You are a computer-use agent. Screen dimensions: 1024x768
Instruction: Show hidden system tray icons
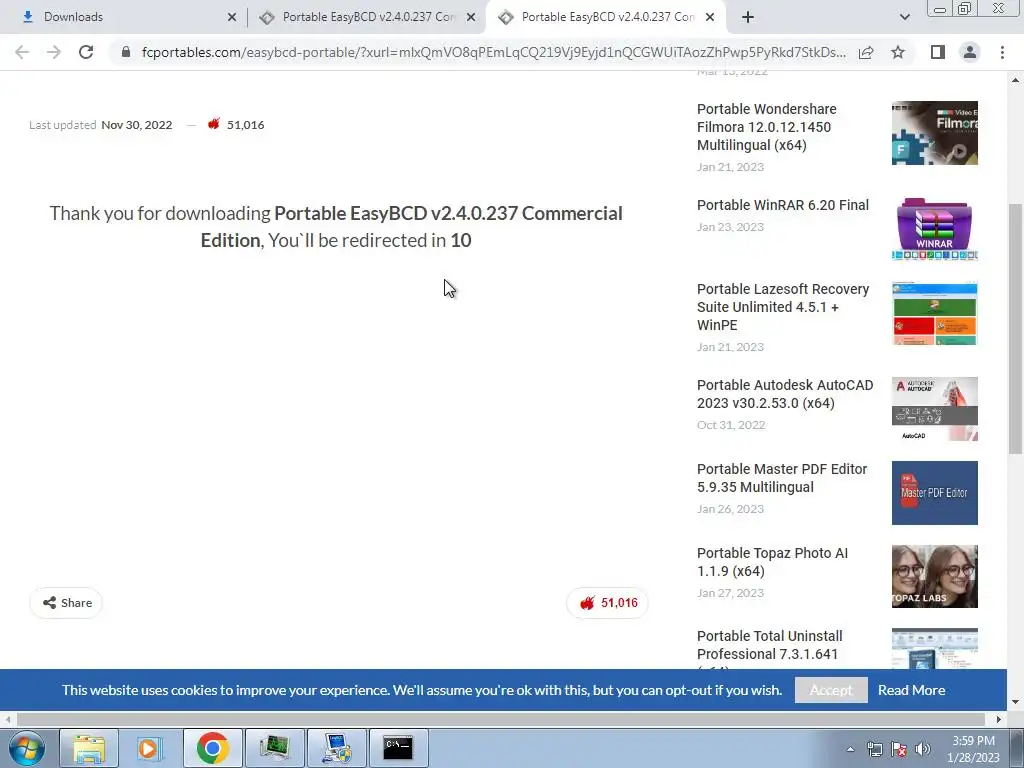pos(850,749)
